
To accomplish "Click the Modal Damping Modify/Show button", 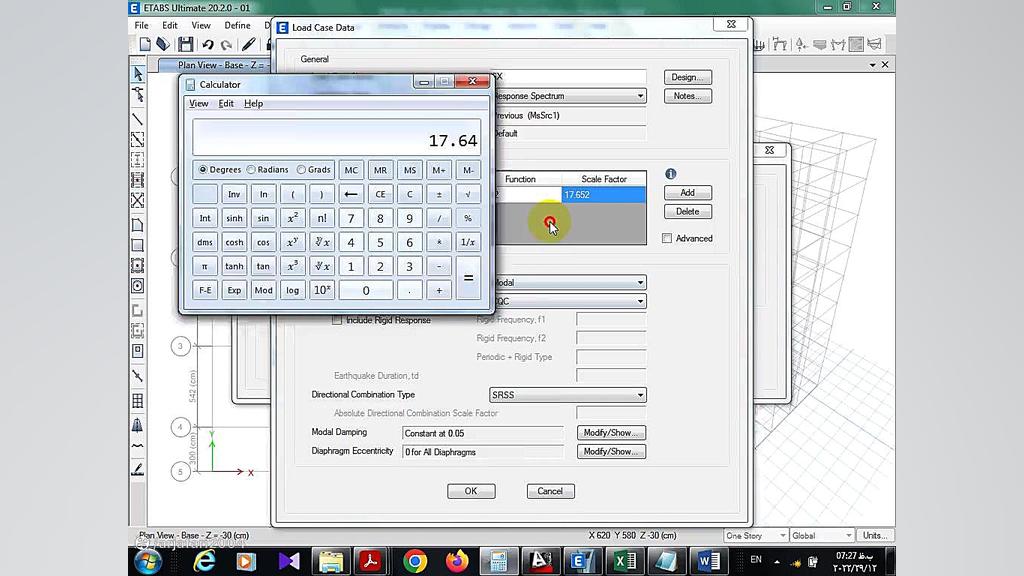I will point(611,432).
